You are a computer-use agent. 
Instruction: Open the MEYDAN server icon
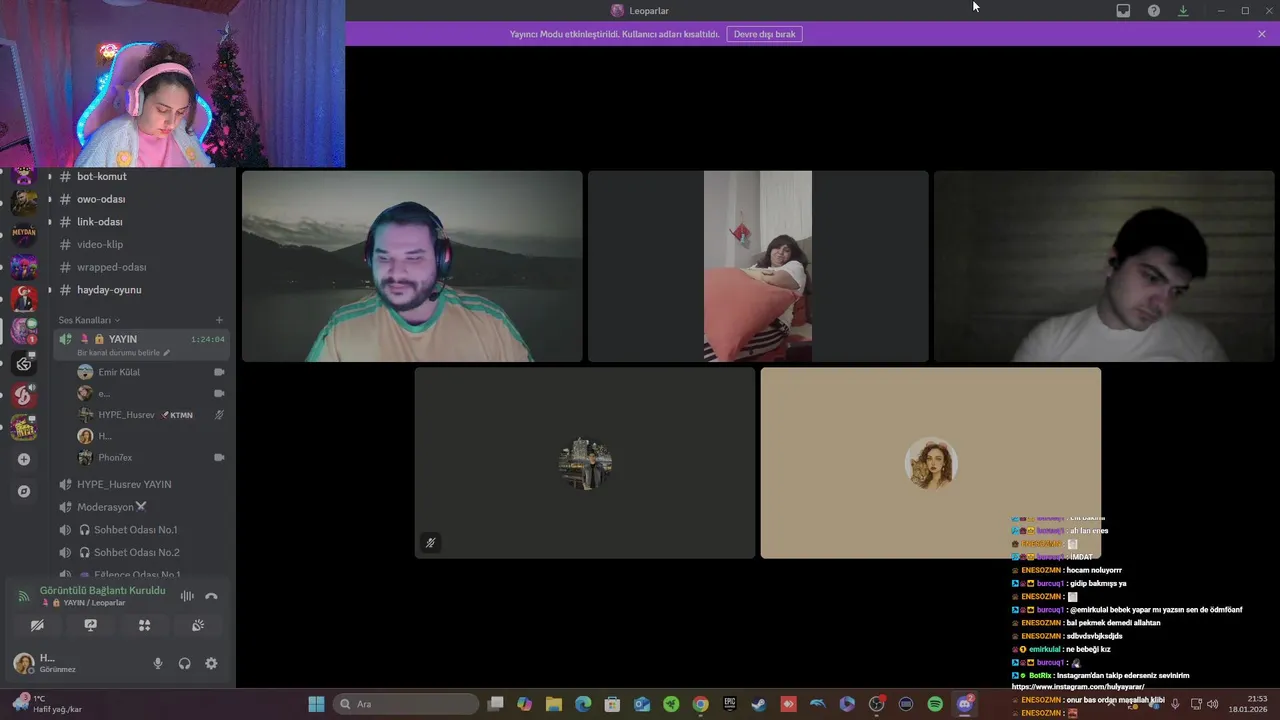point(24,233)
